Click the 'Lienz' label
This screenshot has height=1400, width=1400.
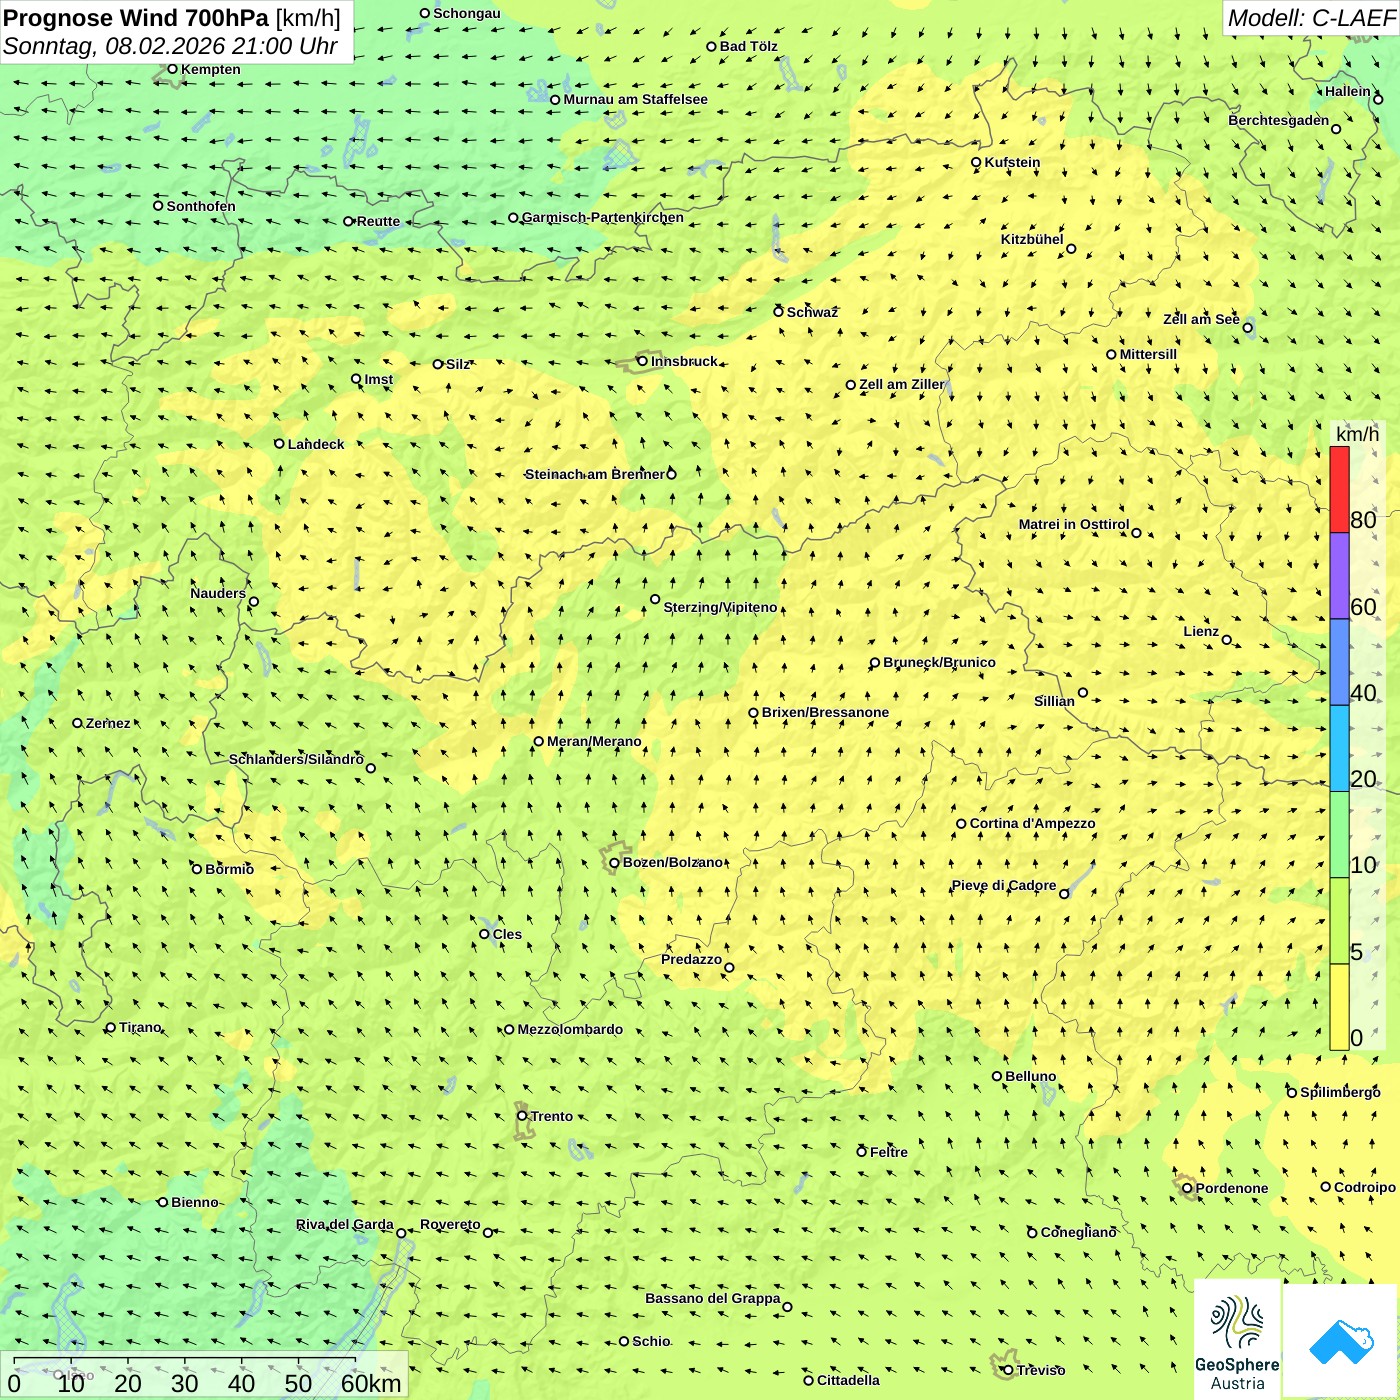pyautogui.click(x=1201, y=631)
